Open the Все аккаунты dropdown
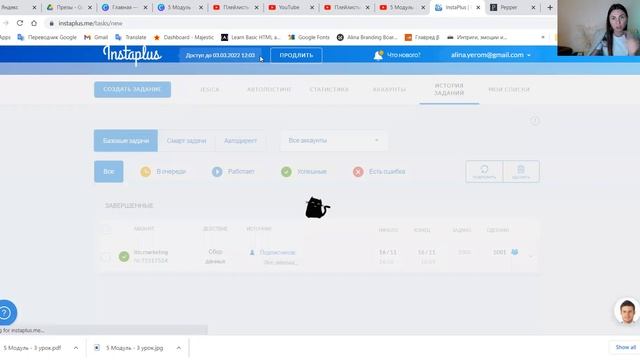The width and height of the screenshot is (640, 360). (x=333, y=140)
